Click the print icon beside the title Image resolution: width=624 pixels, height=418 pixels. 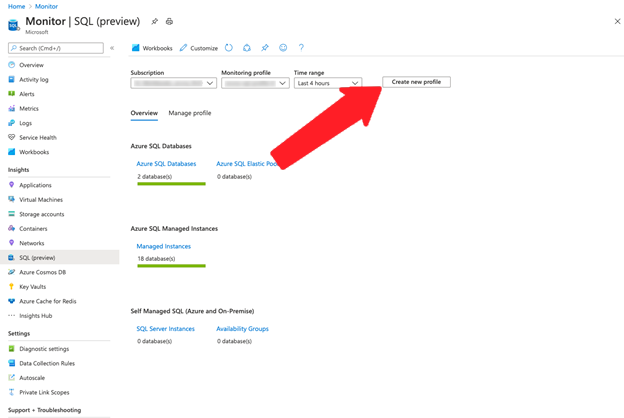click(x=170, y=21)
